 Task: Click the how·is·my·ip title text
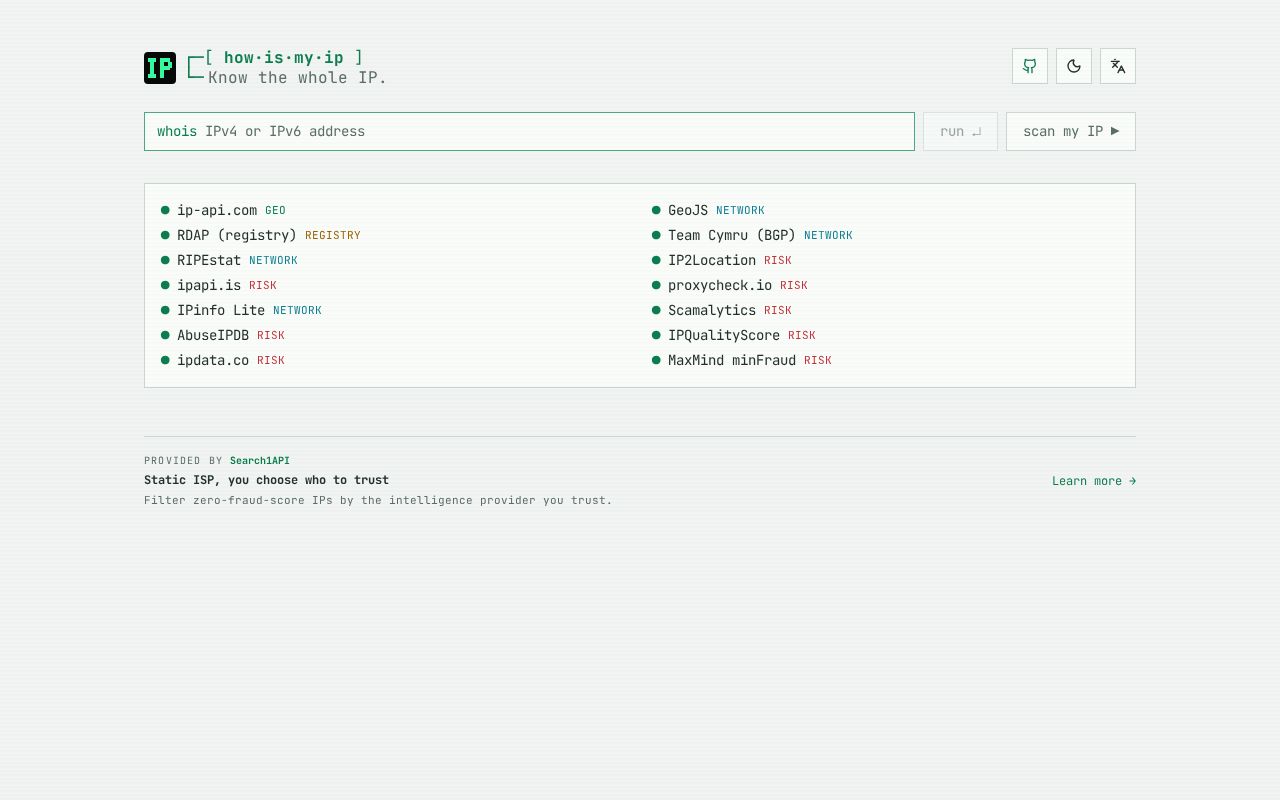pos(284,58)
